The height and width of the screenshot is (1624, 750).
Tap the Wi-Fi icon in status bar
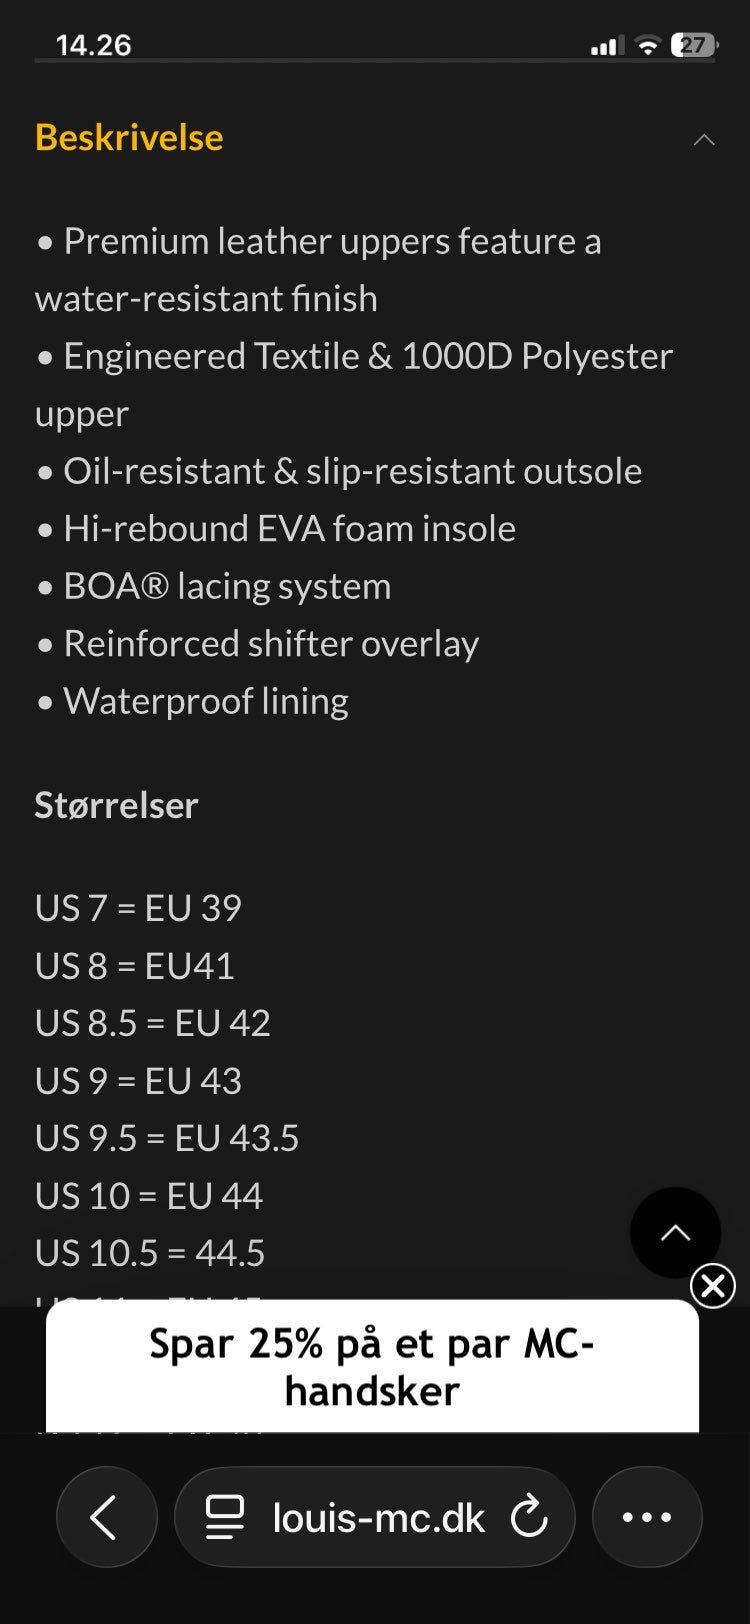[648, 45]
